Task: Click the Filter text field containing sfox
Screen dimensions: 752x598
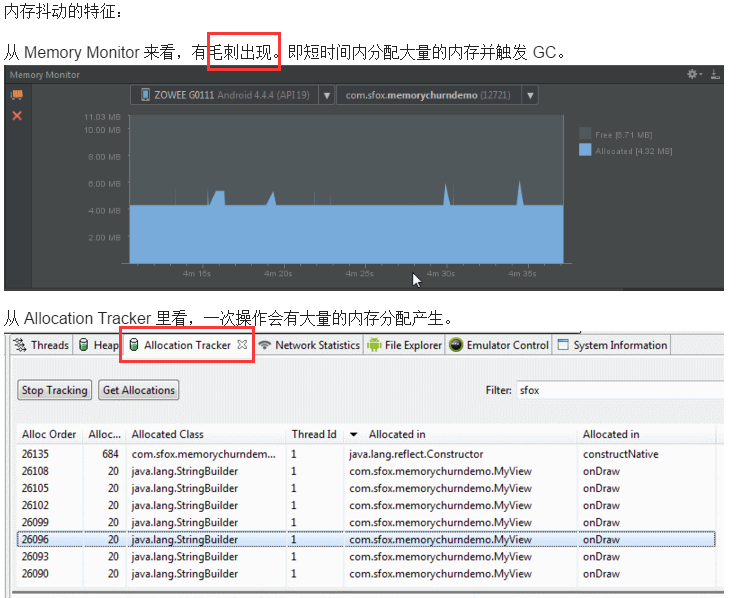Action: [x=617, y=390]
